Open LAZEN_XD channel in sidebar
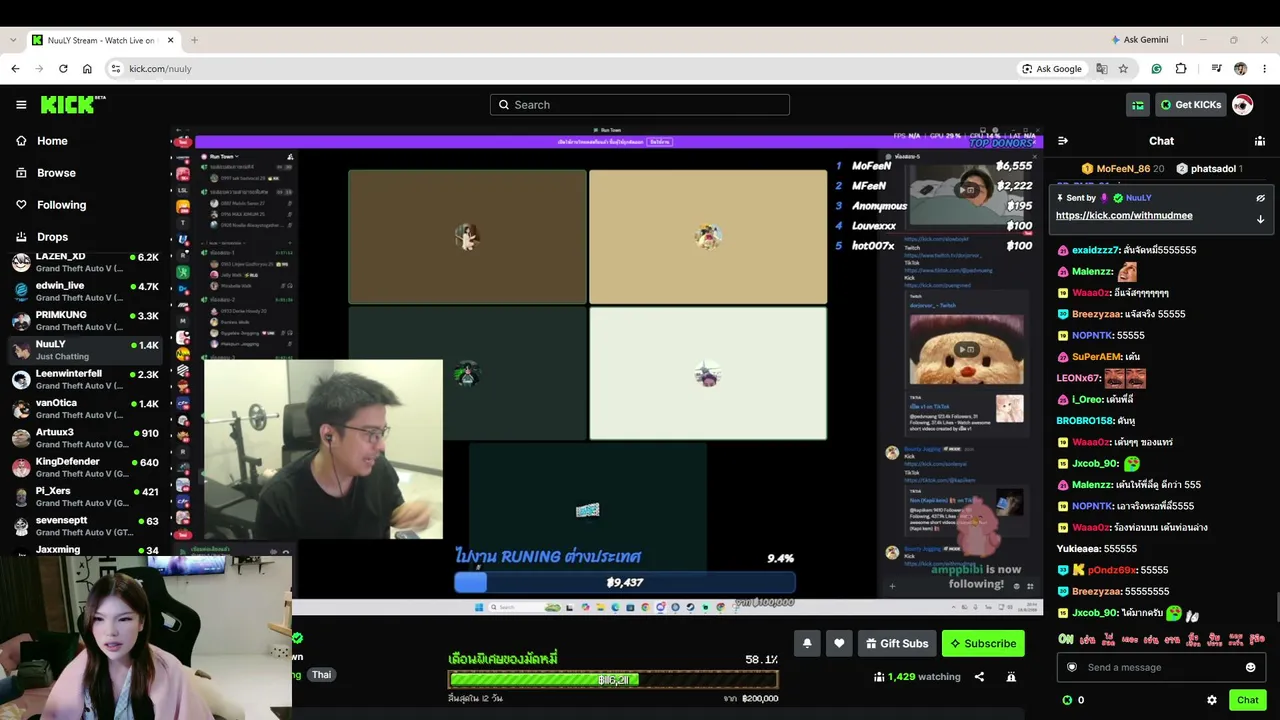1280x720 pixels. pos(85,262)
